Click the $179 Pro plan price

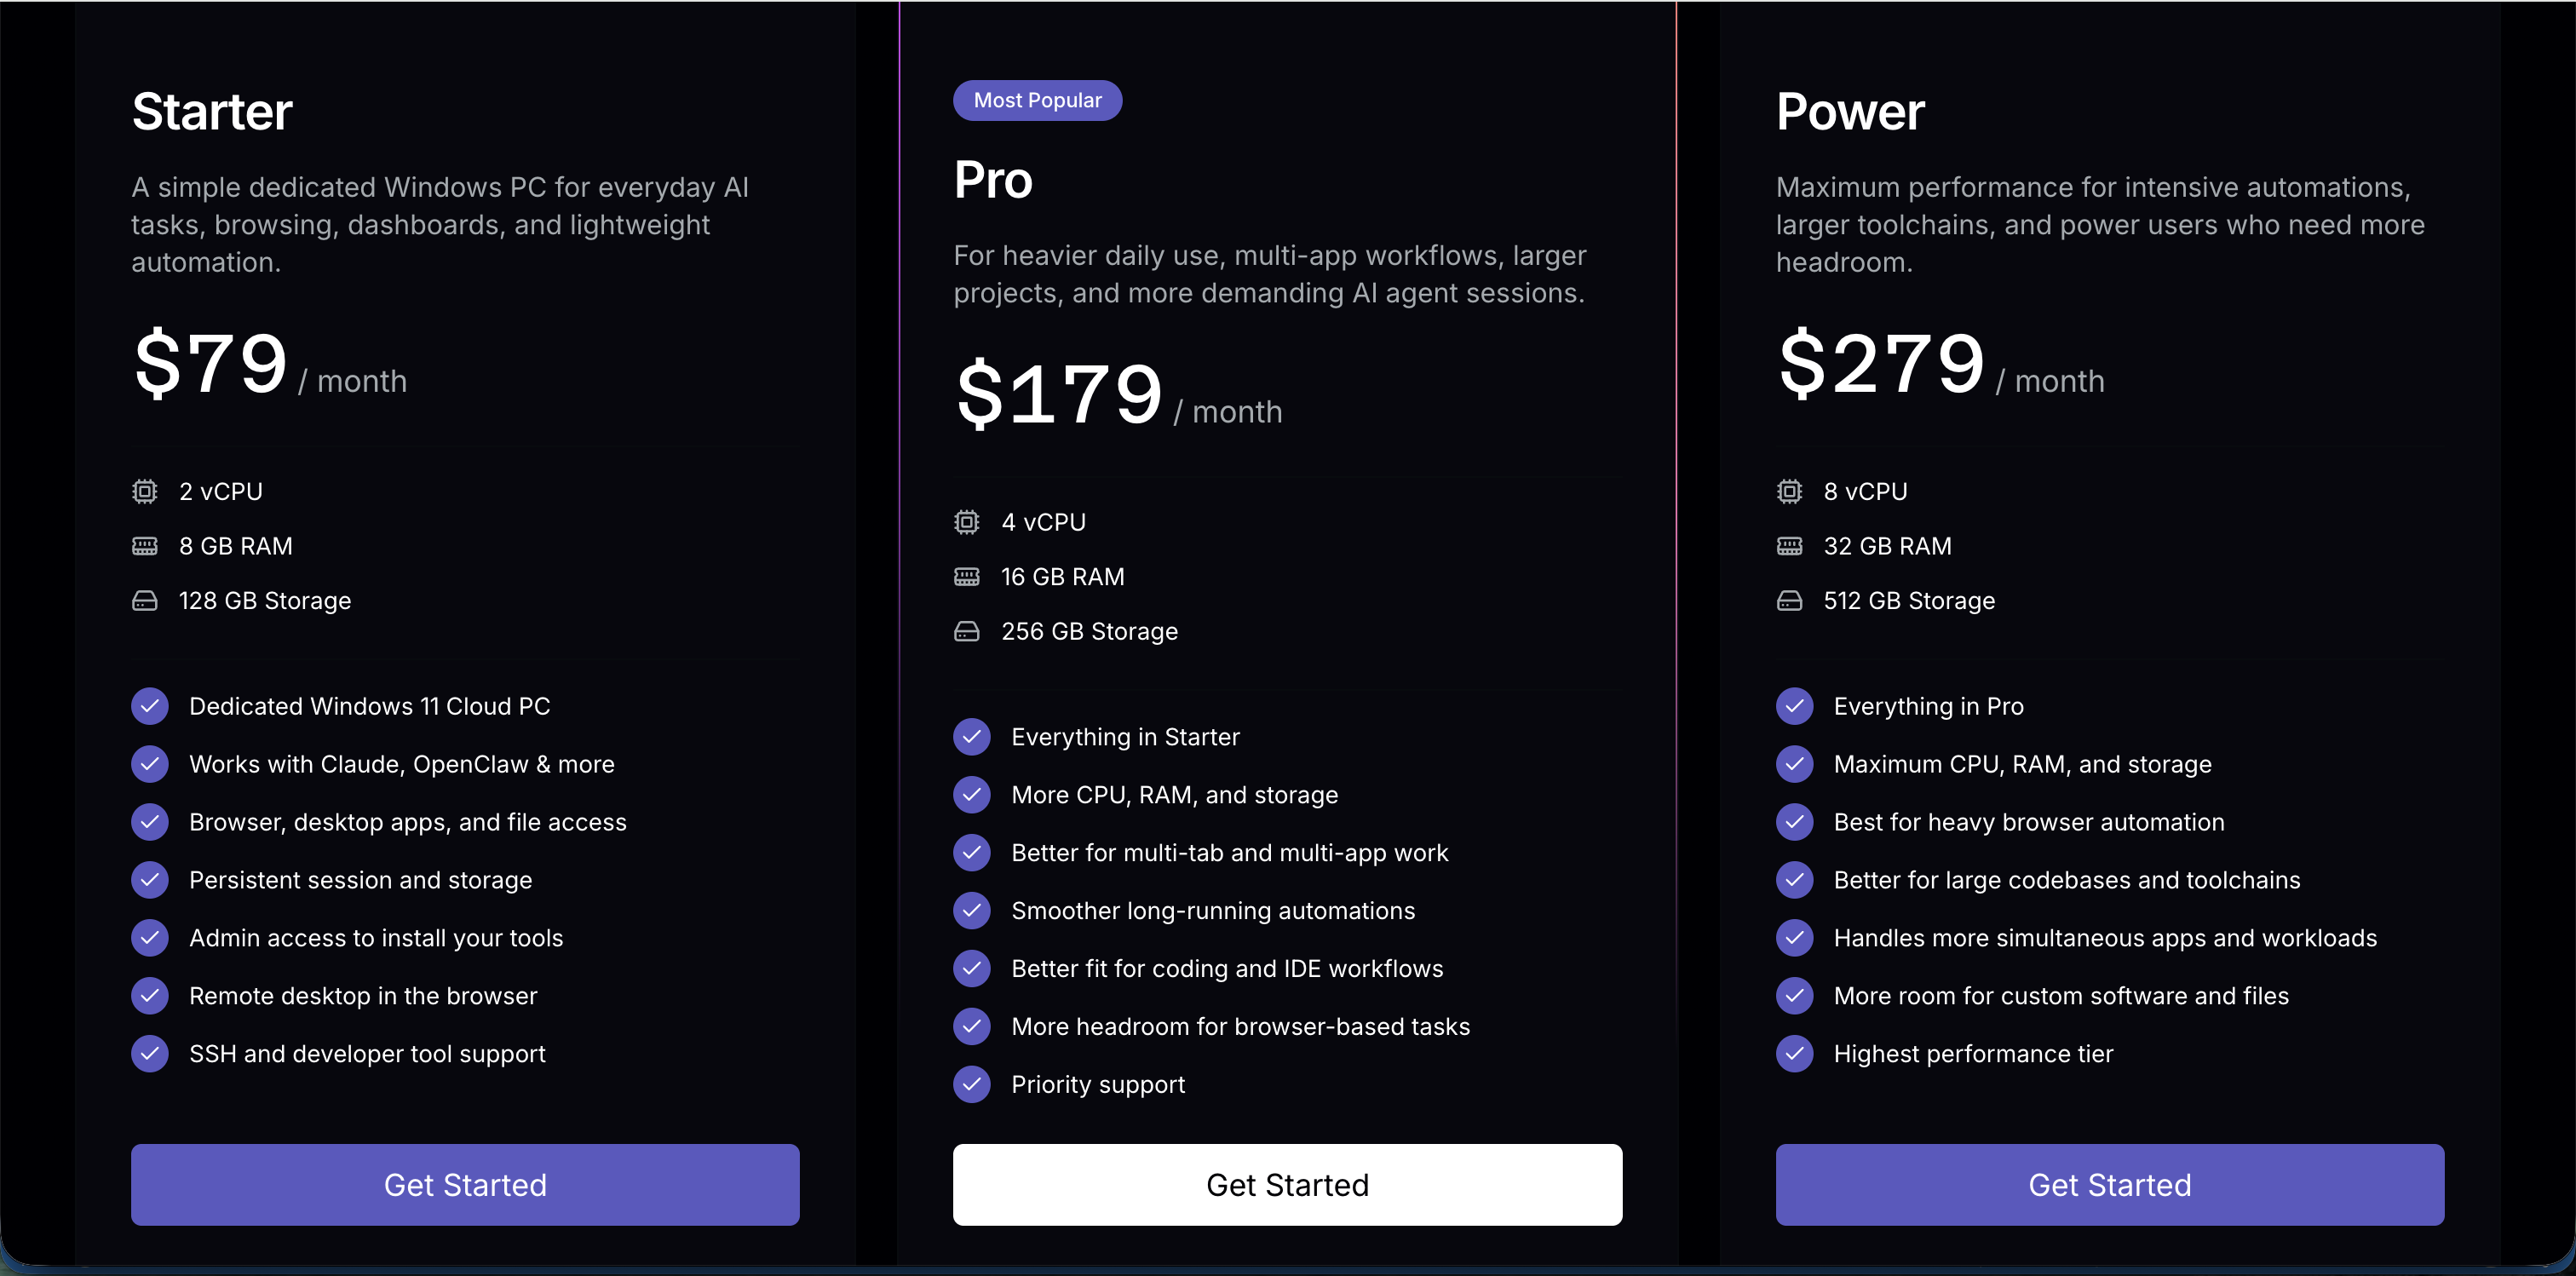[x=1059, y=394]
